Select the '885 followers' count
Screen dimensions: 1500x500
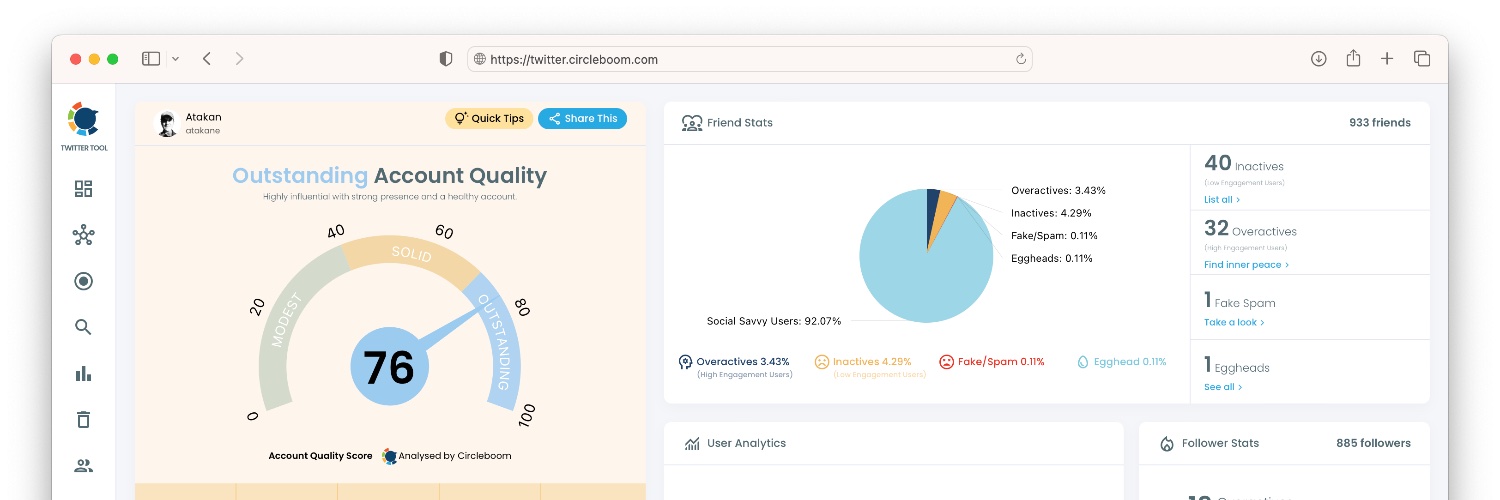pyautogui.click(x=1373, y=443)
